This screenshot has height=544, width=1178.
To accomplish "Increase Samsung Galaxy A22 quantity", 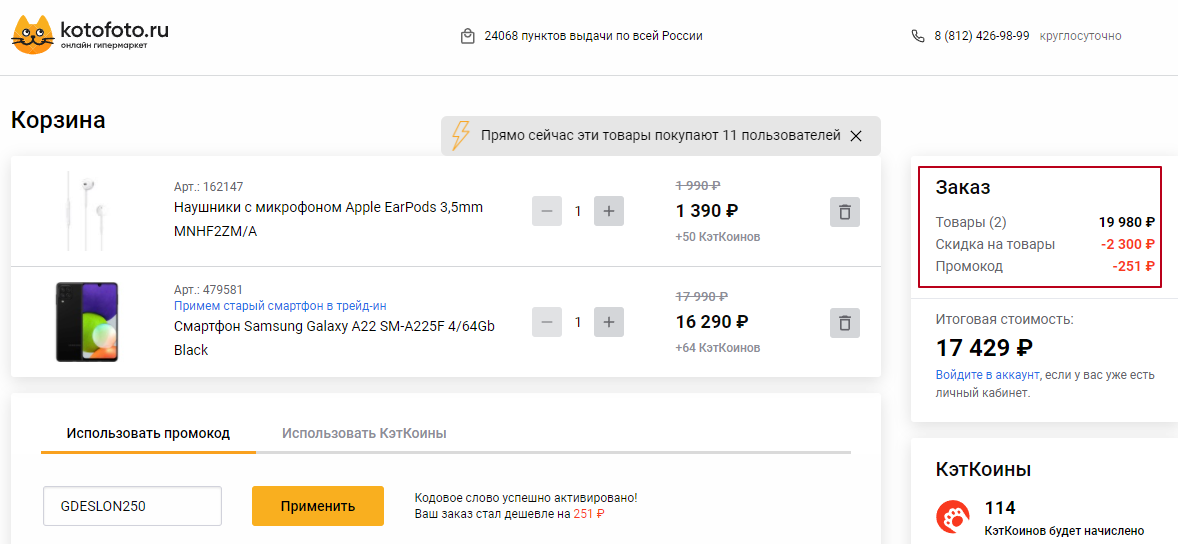I will 609,323.
